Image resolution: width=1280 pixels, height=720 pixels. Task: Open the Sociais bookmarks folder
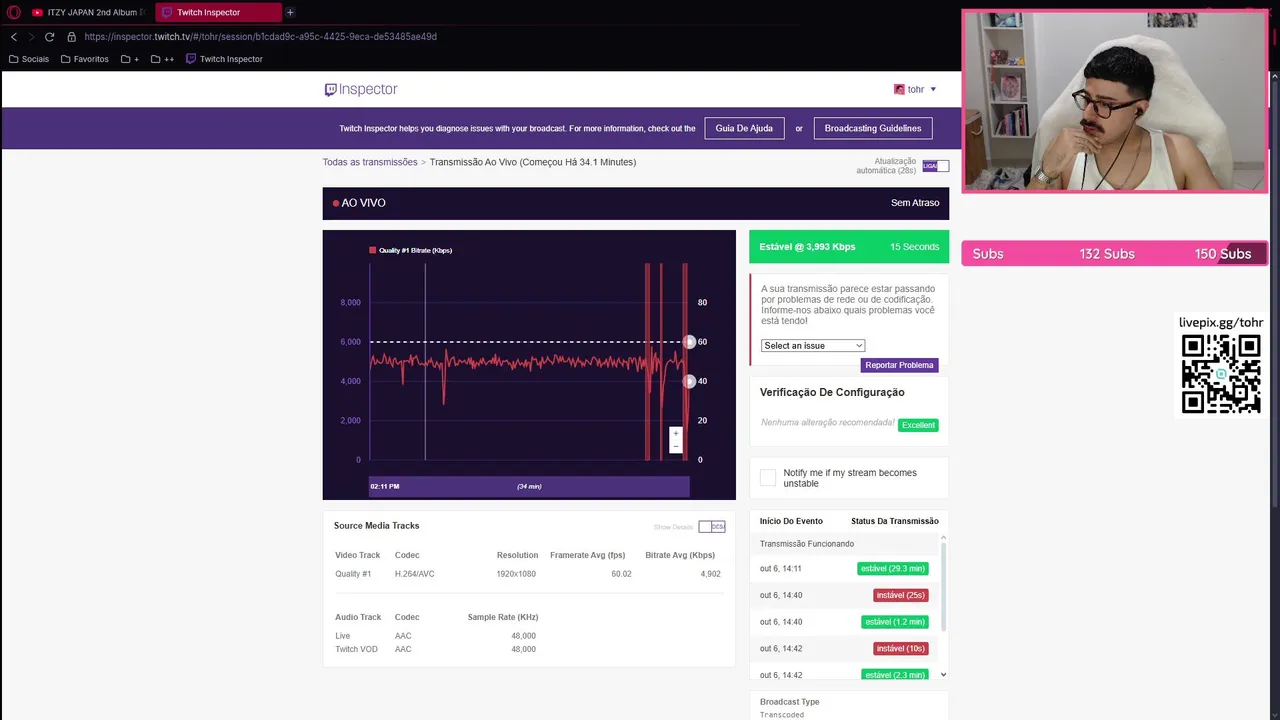[29, 59]
